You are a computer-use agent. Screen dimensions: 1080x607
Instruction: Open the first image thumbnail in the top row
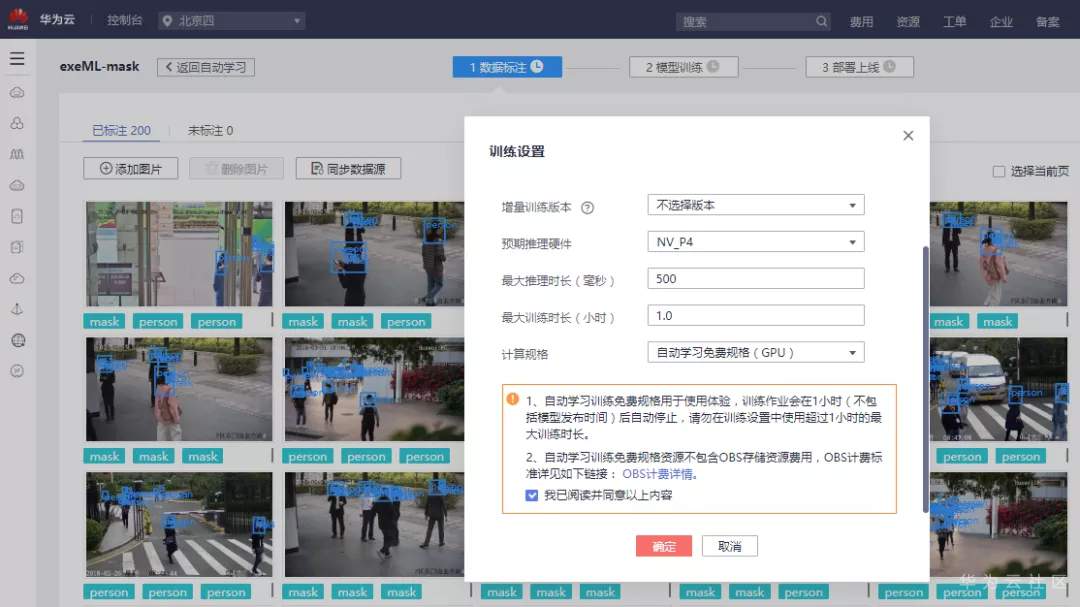click(x=179, y=254)
